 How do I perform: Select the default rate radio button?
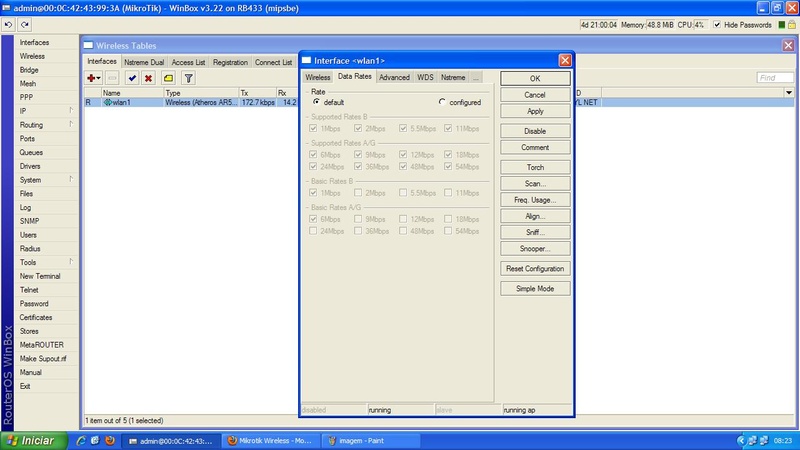coord(316,102)
